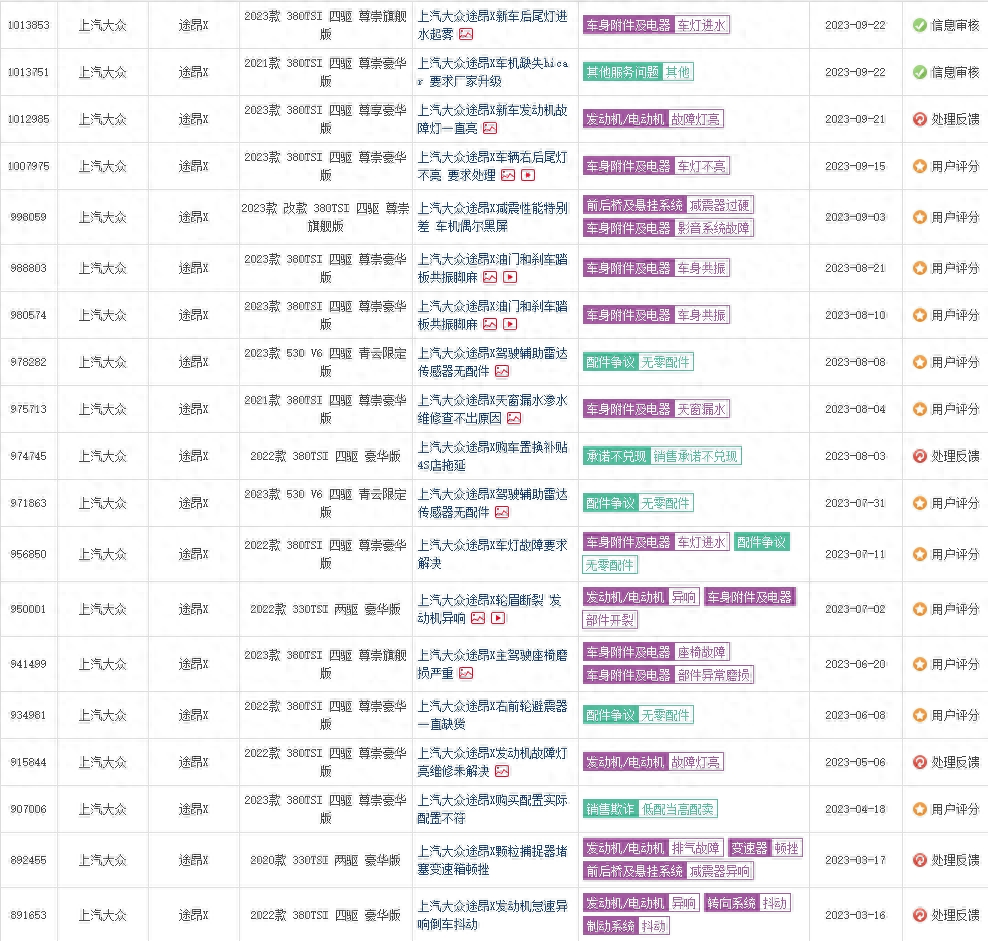988x941 pixels.
Task: Select 减震器过硬 tag in row 998059
Action: click(x=720, y=205)
